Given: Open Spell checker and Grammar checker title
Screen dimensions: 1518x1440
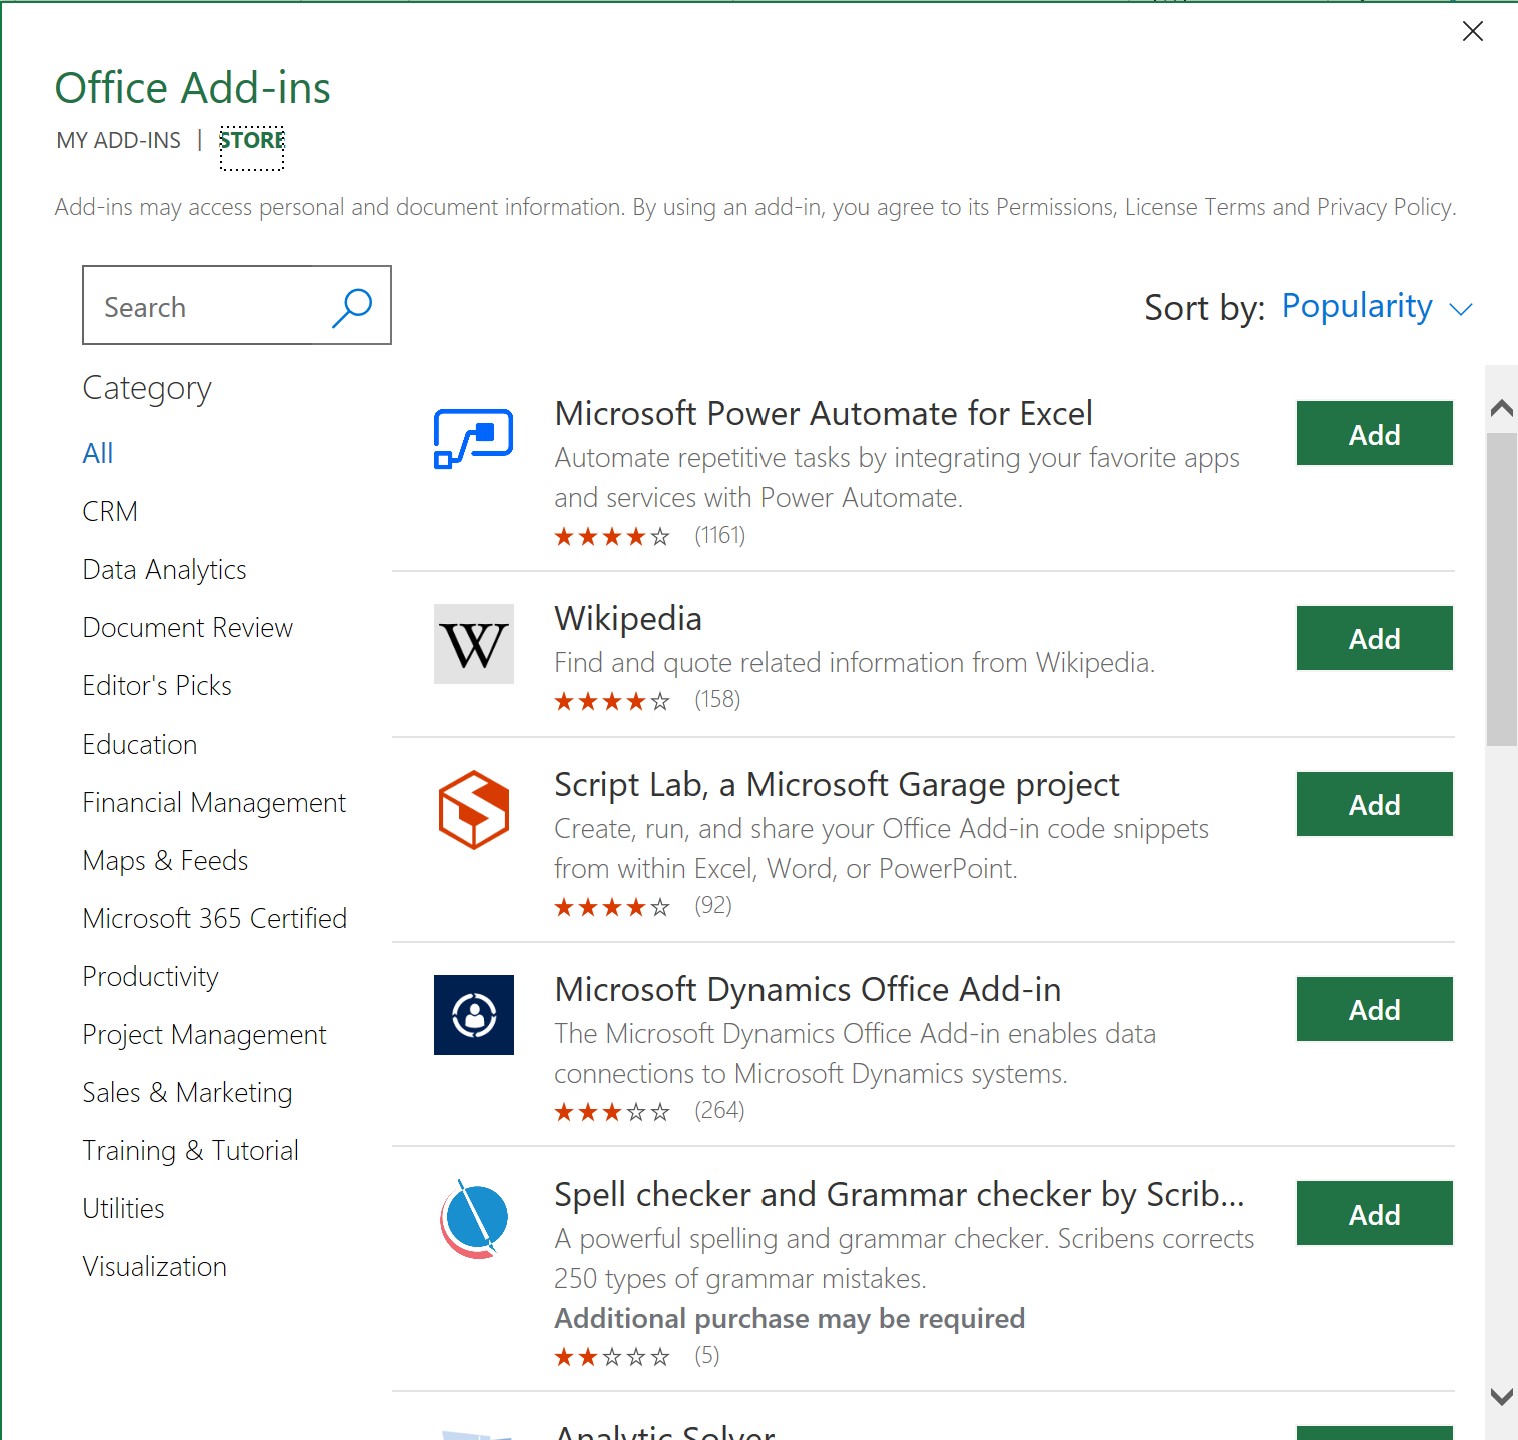Looking at the screenshot, I should point(899,1195).
